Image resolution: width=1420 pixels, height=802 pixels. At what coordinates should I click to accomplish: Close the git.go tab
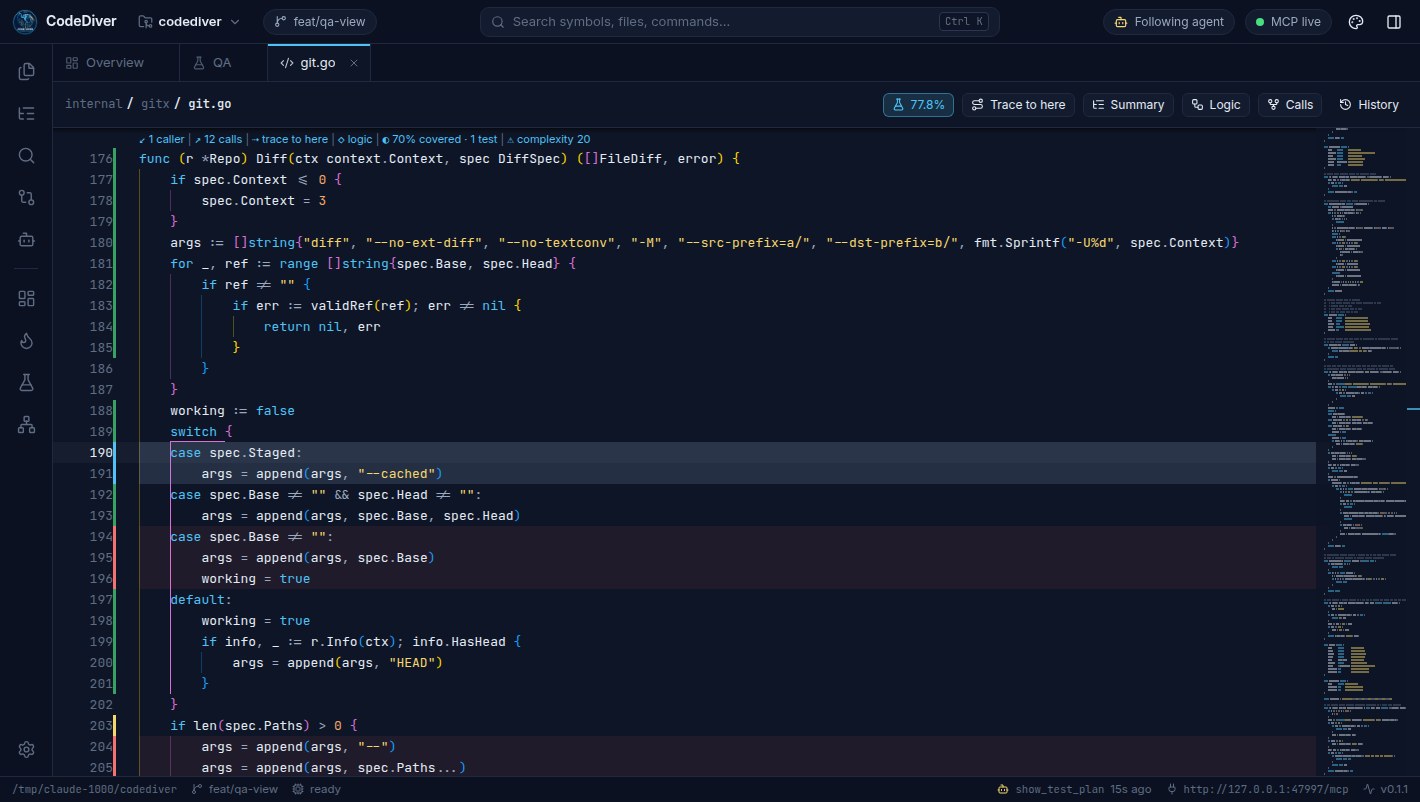coord(353,63)
